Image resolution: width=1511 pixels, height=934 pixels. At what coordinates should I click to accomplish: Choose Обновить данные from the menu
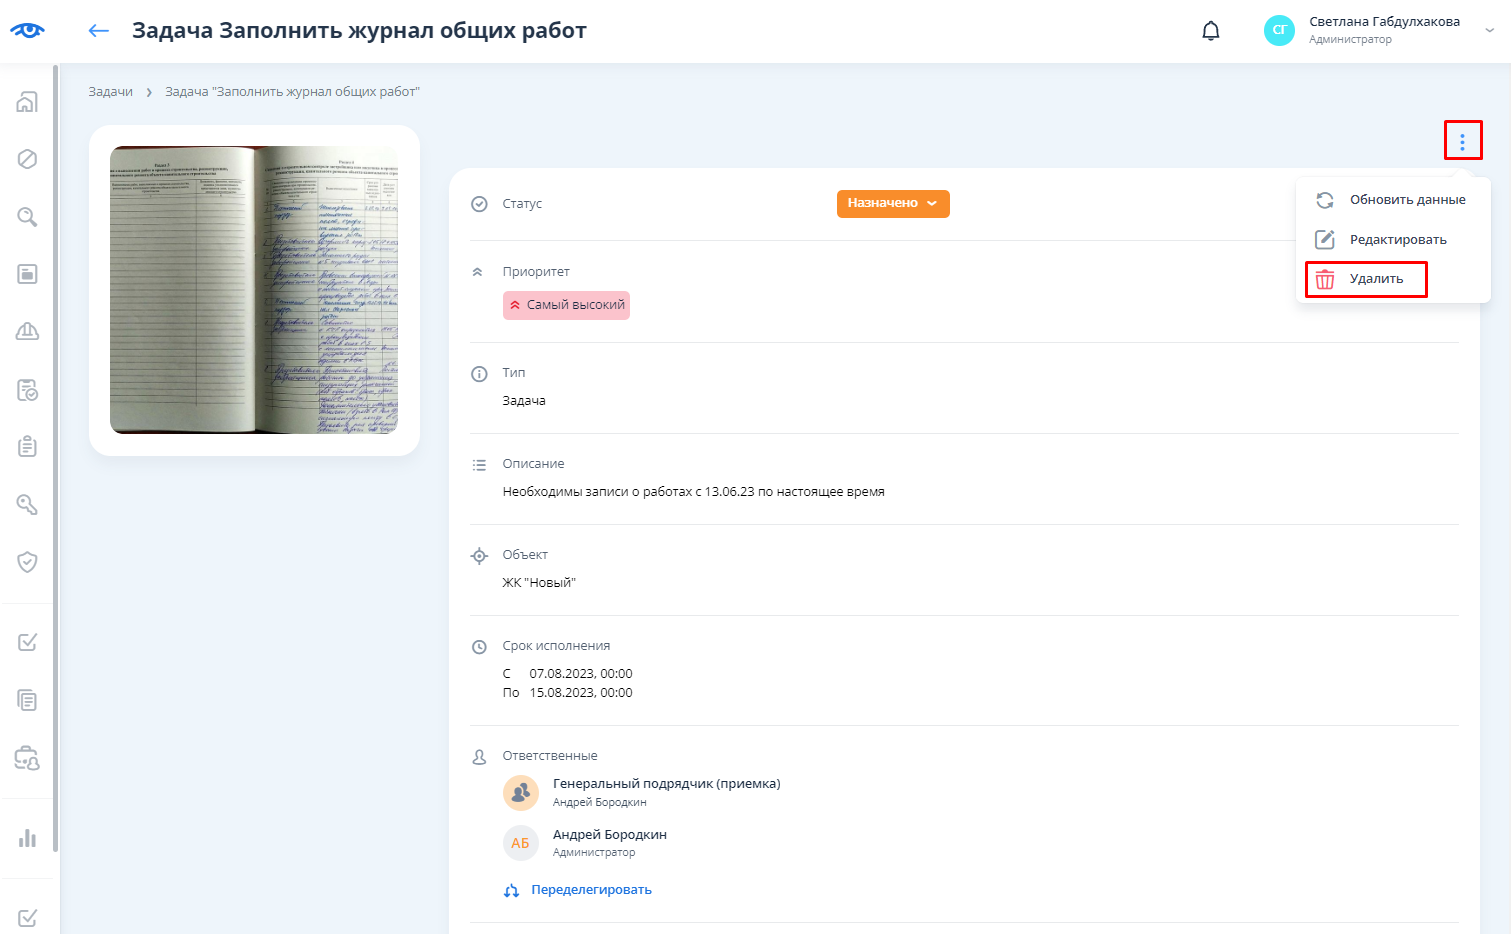[x=1406, y=200]
